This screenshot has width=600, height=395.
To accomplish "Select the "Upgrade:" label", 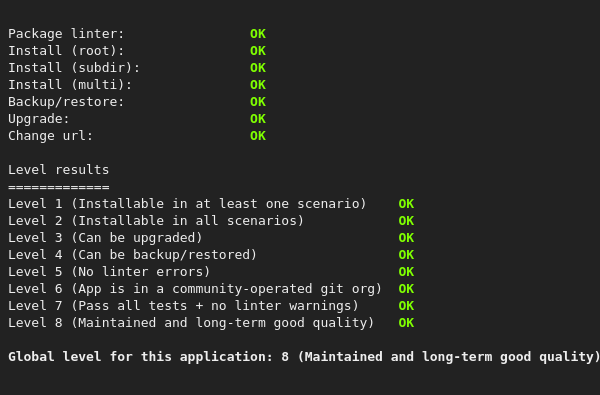I will click(x=39, y=119).
